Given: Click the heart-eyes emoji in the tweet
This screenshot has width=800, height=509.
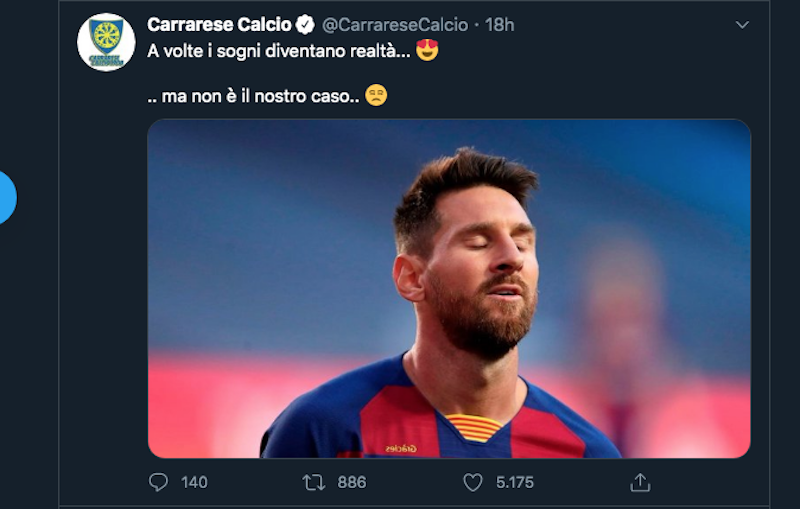Looking at the screenshot, I should coord(428,50).
